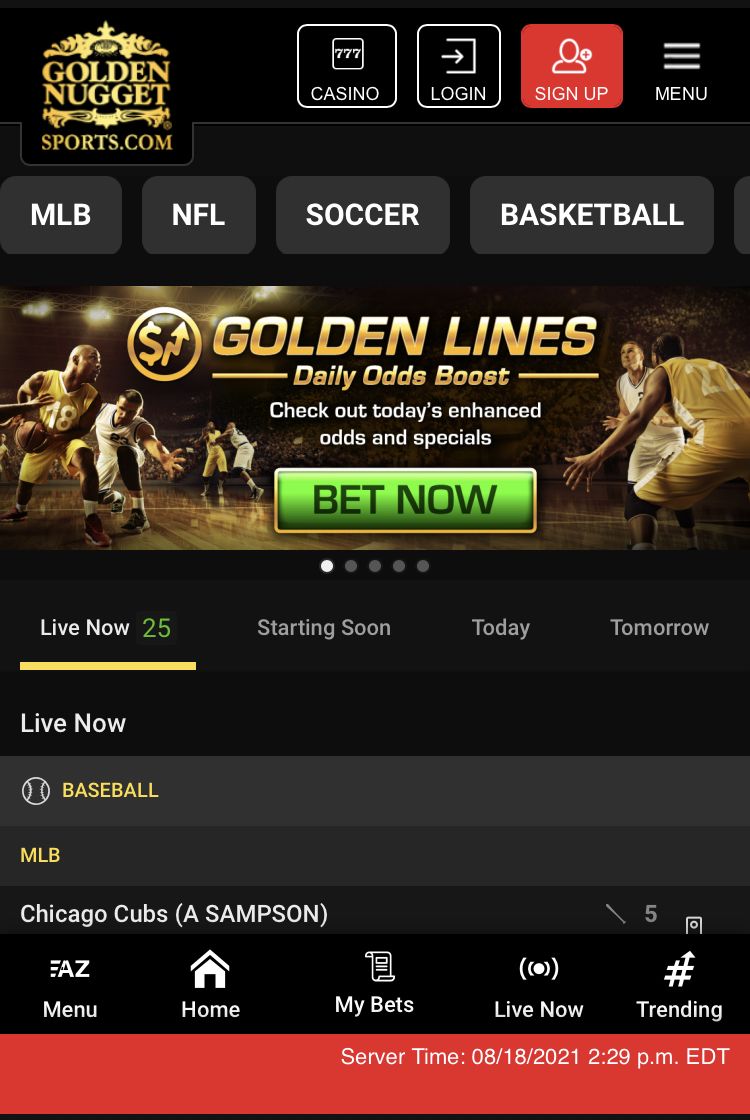This screenshot has width=750, height=1120.
Task: Switch to the Tomorrow tab
Action: point(659,627)
